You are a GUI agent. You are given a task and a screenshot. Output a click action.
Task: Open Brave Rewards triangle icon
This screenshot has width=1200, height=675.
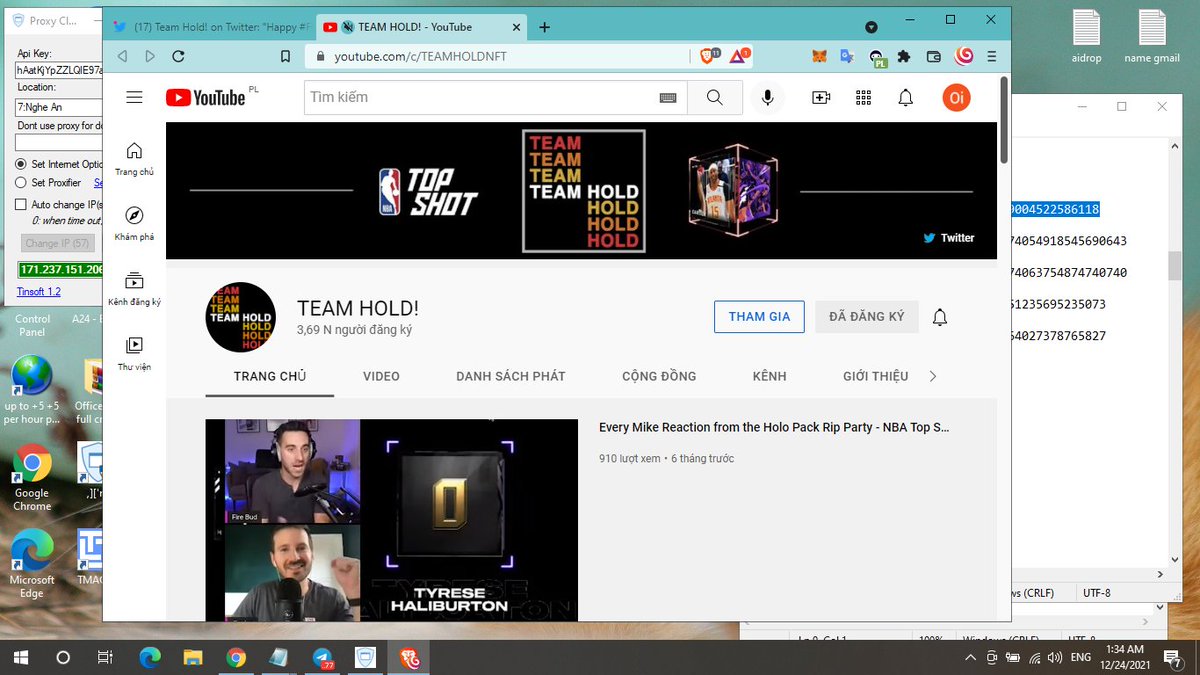point(738,57)
